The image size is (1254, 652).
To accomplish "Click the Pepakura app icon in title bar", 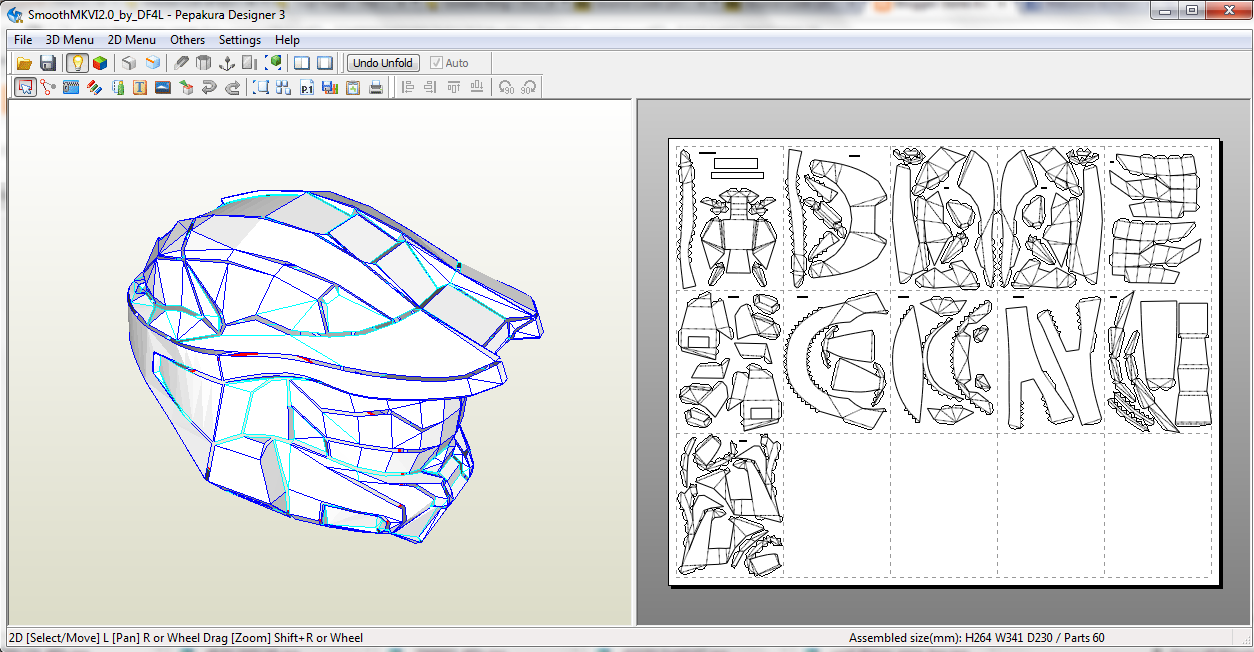I will tap(15, 13).
